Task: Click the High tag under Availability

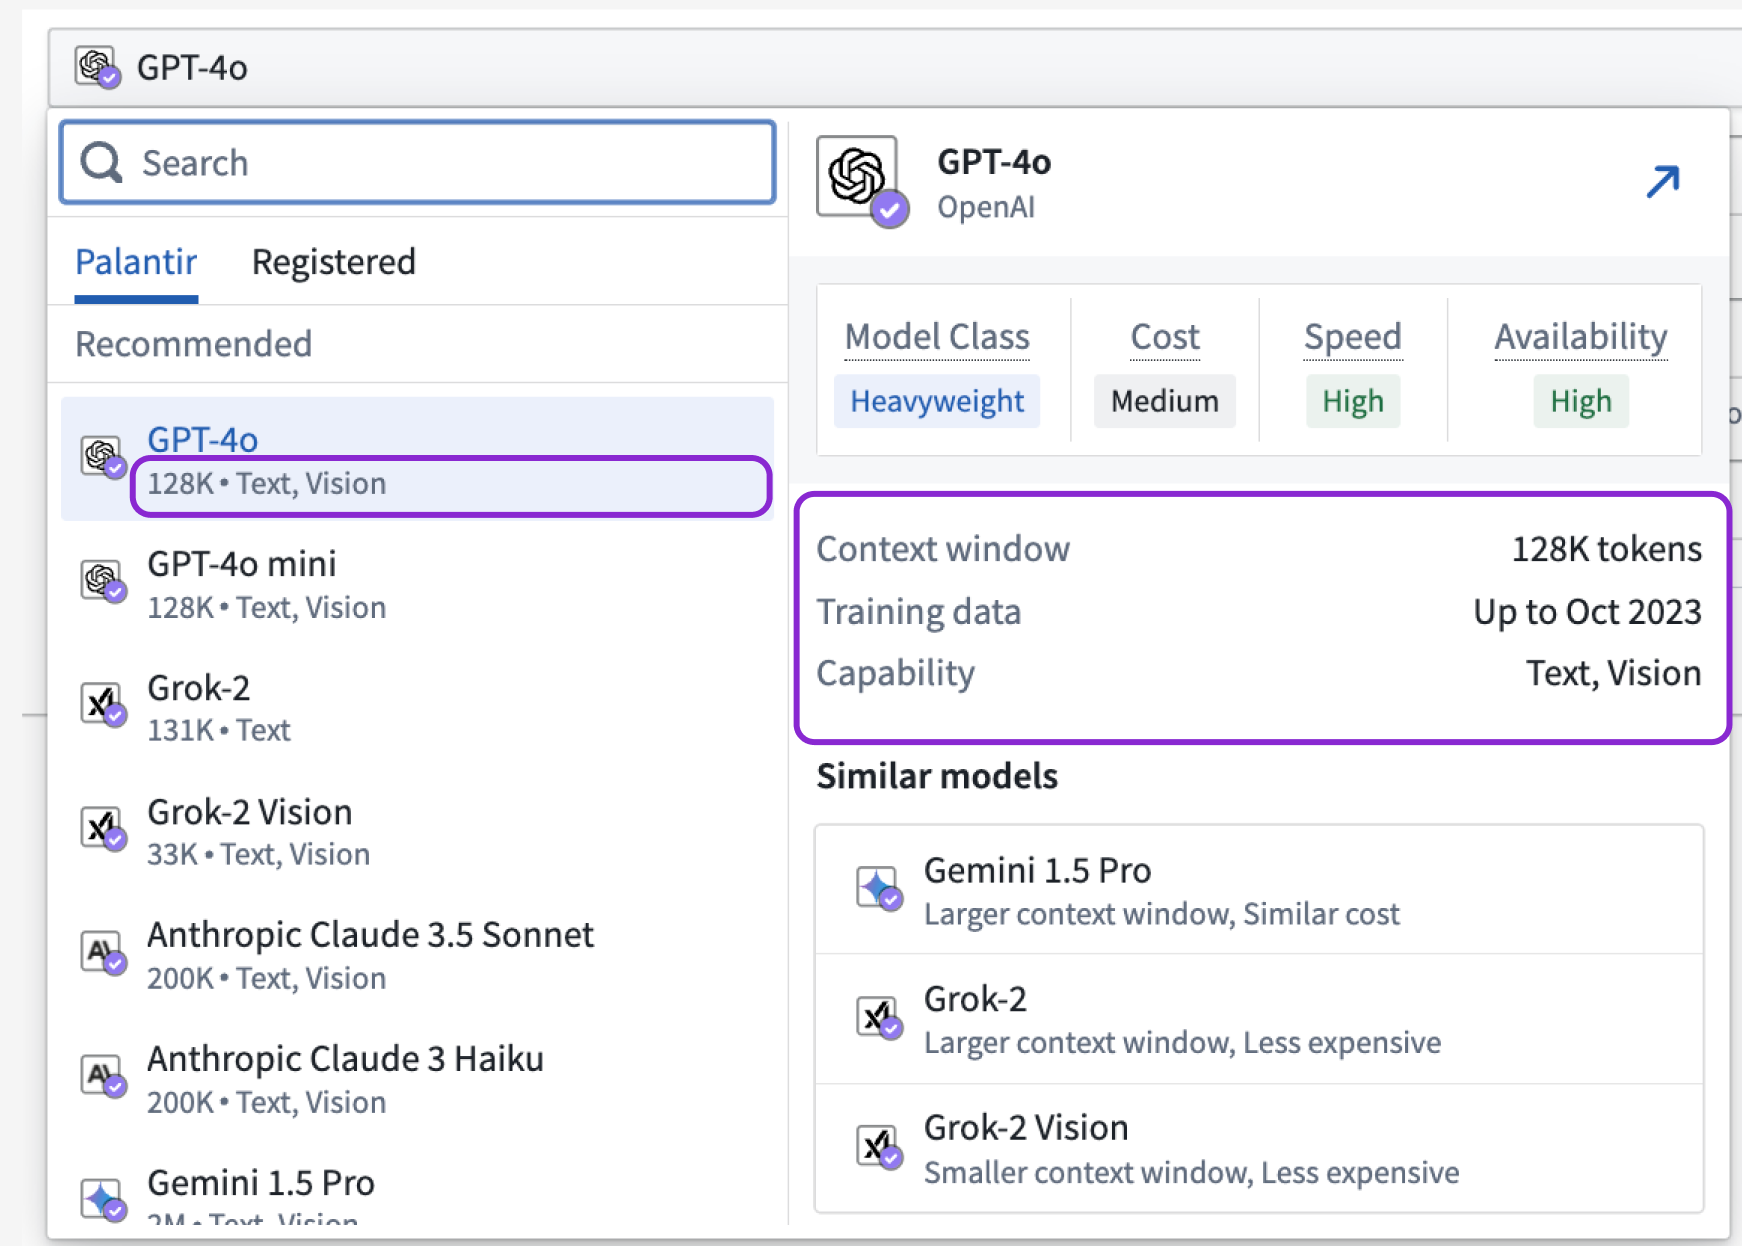Action: click(1581, 401)
